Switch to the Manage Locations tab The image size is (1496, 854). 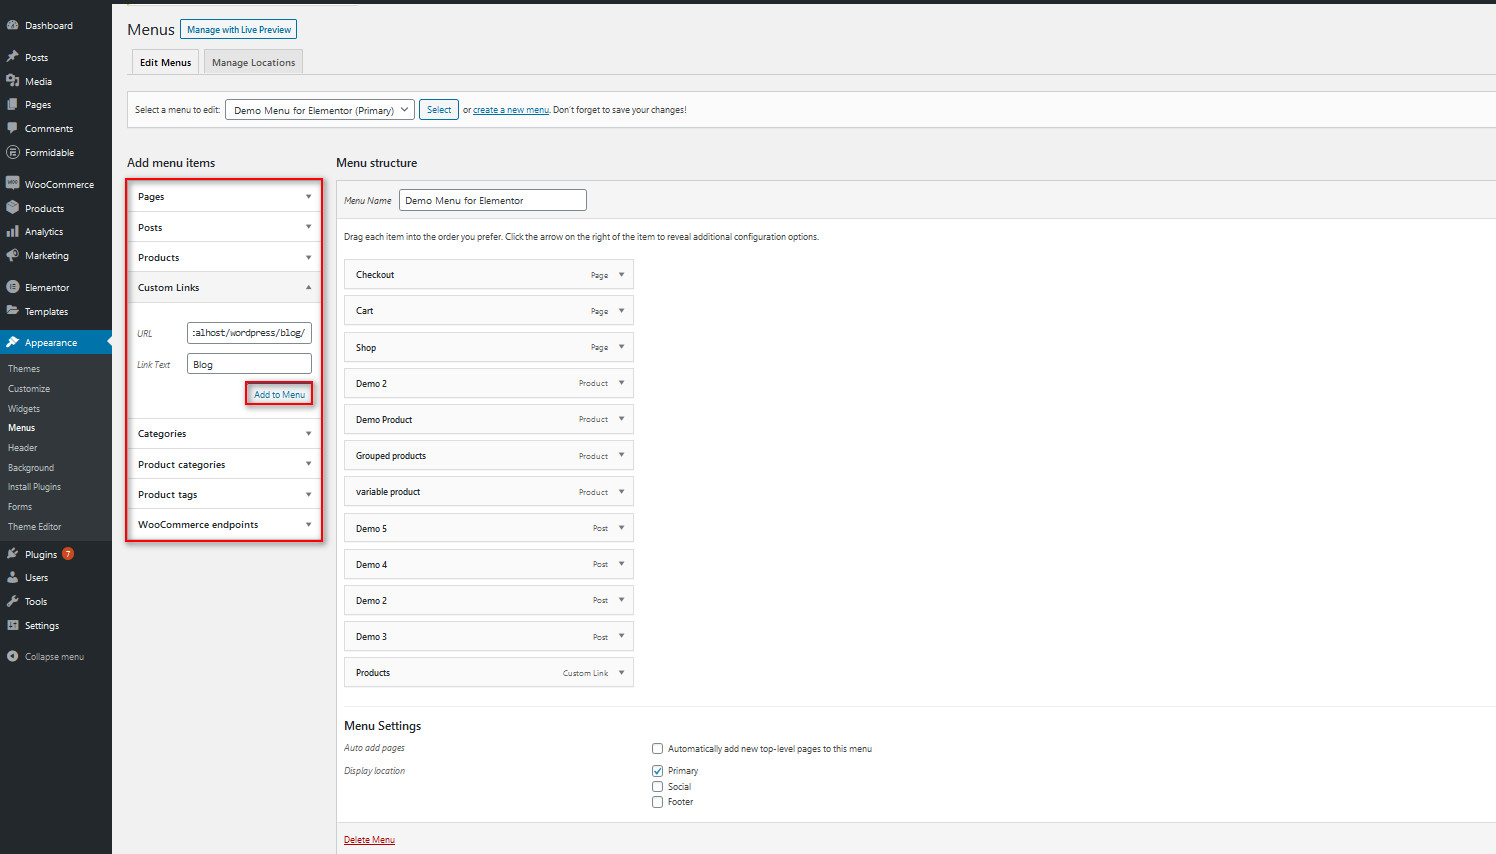(253, 62)
